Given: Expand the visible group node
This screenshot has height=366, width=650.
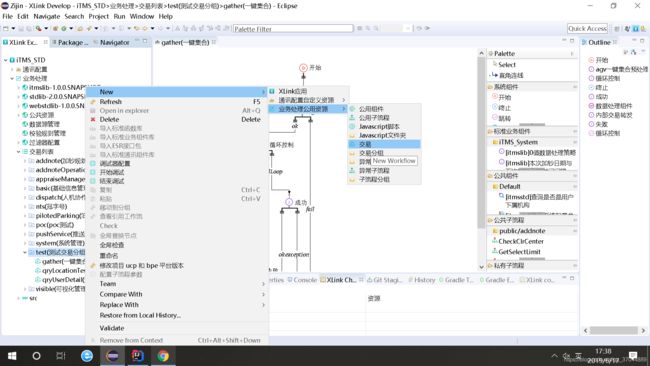Looking at the screenshot, I should pos(25,289).
